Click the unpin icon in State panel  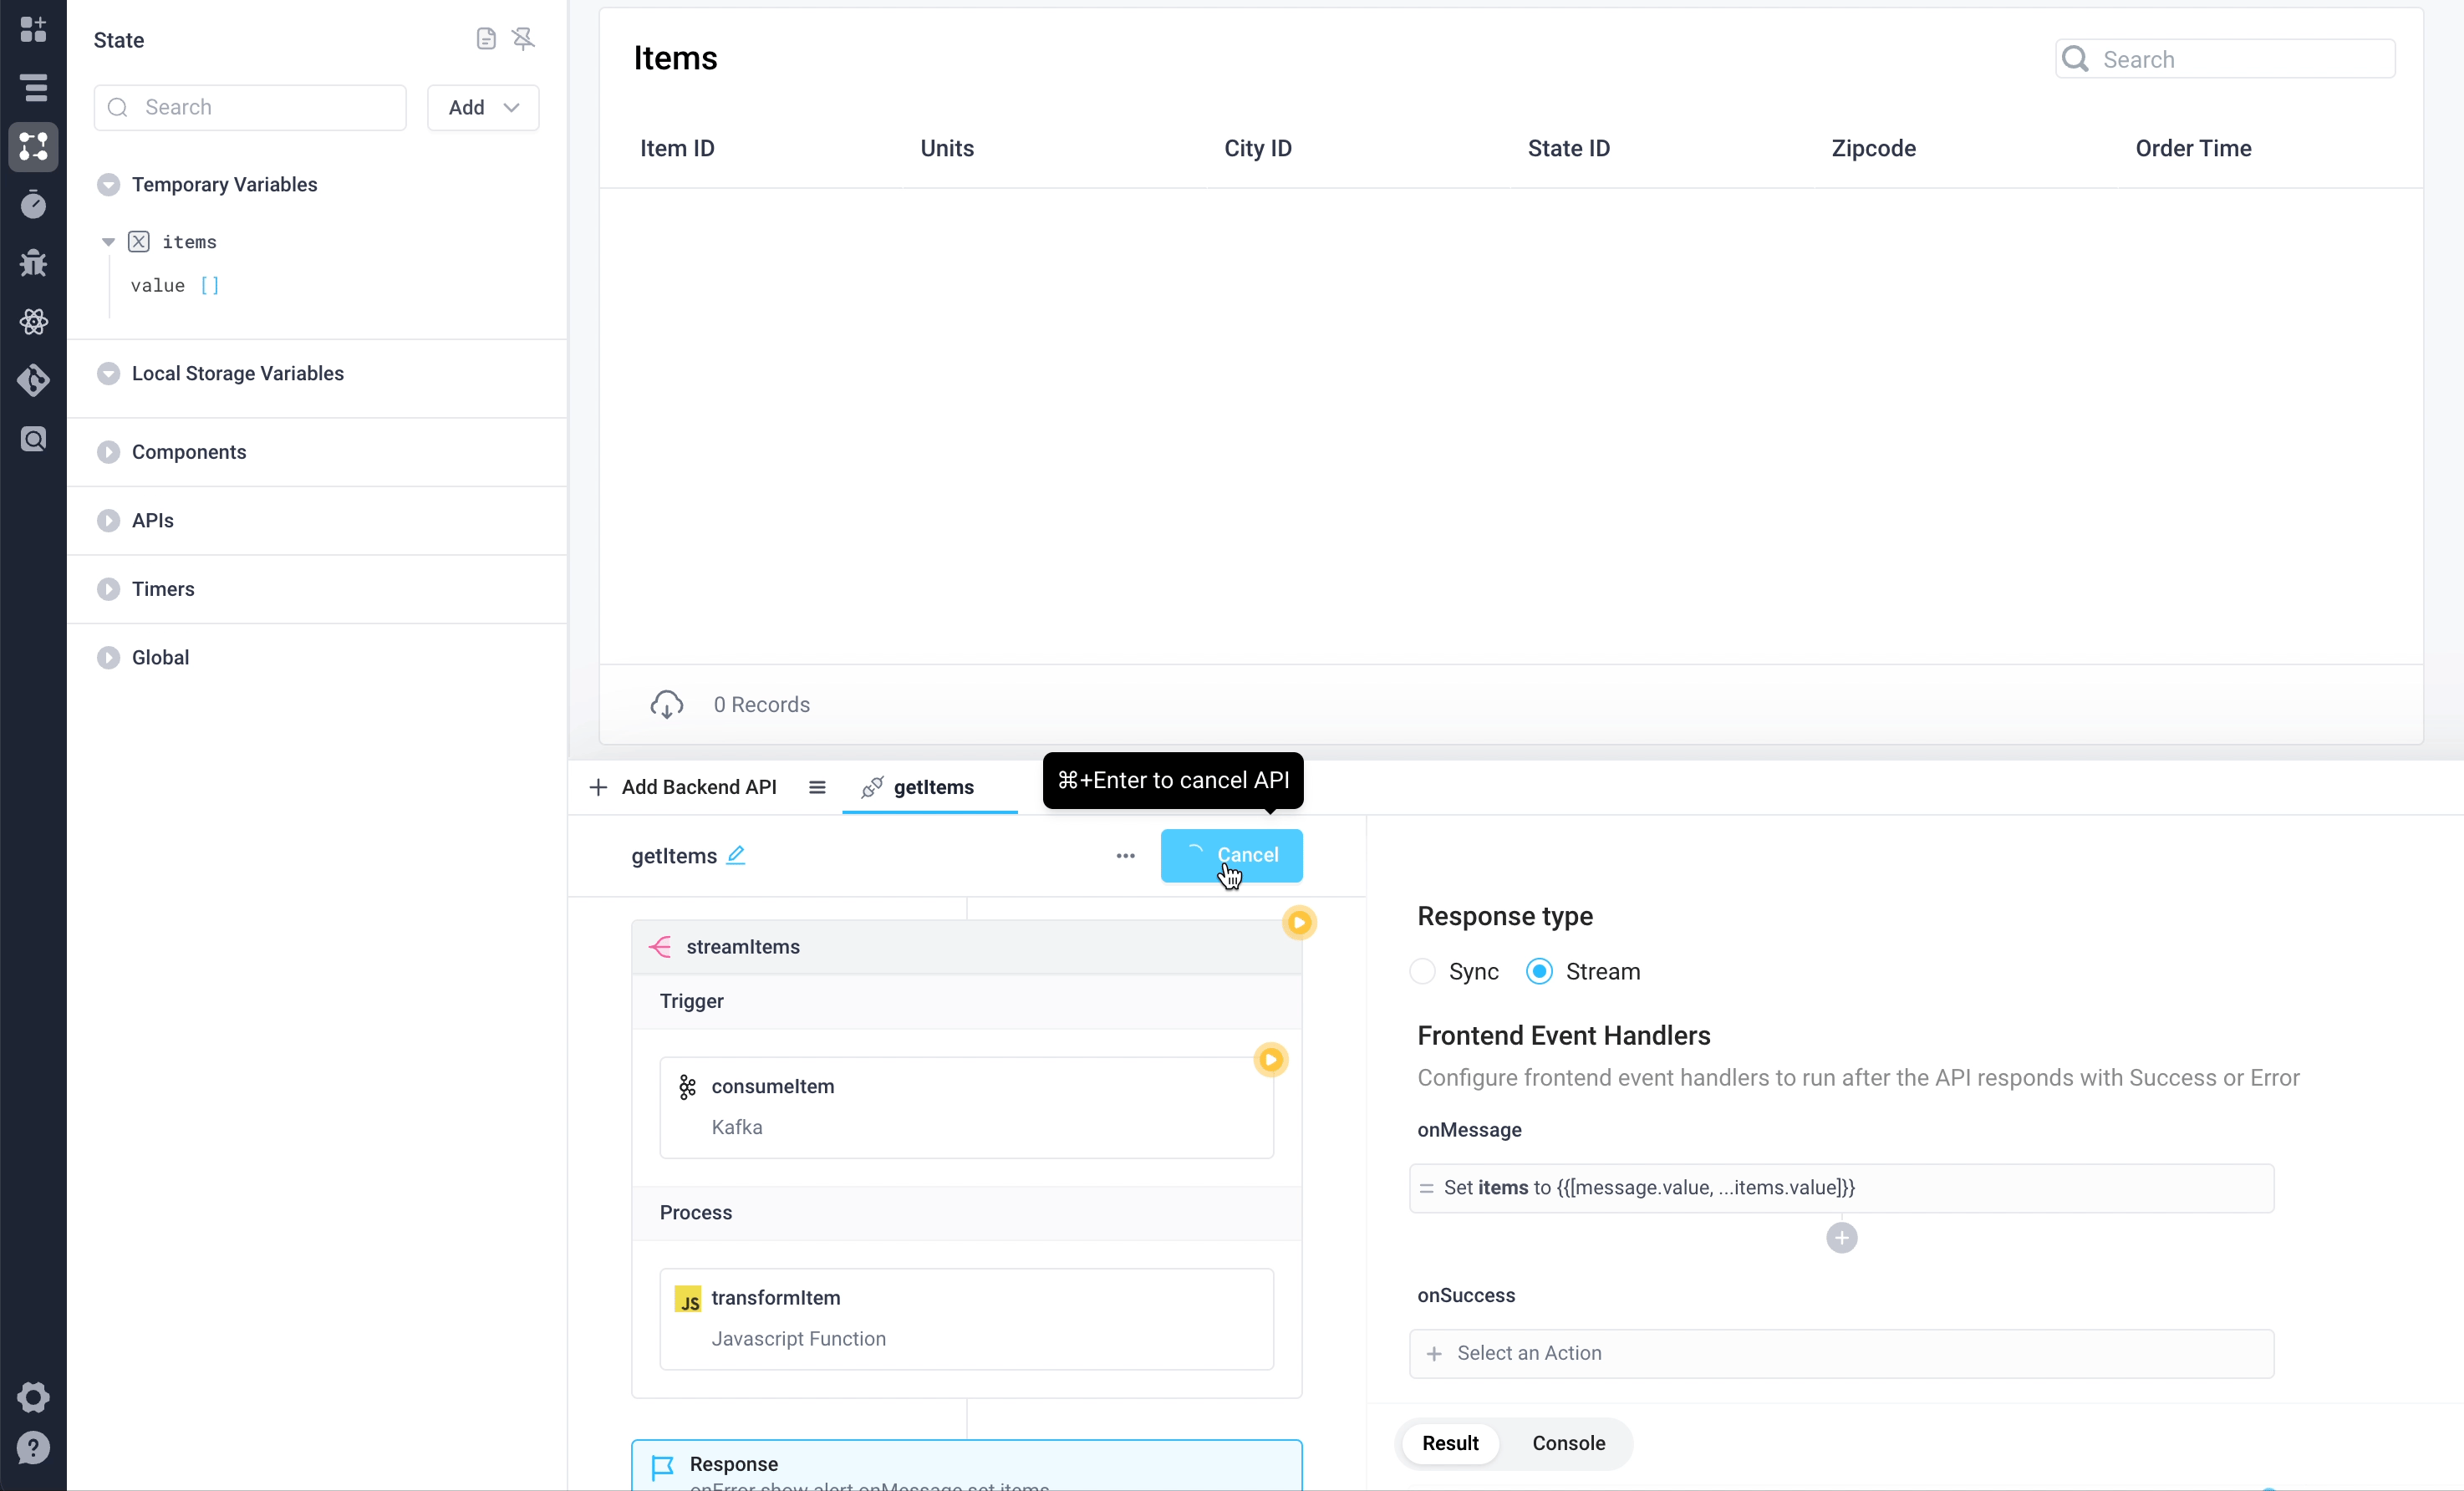point(523,39)
